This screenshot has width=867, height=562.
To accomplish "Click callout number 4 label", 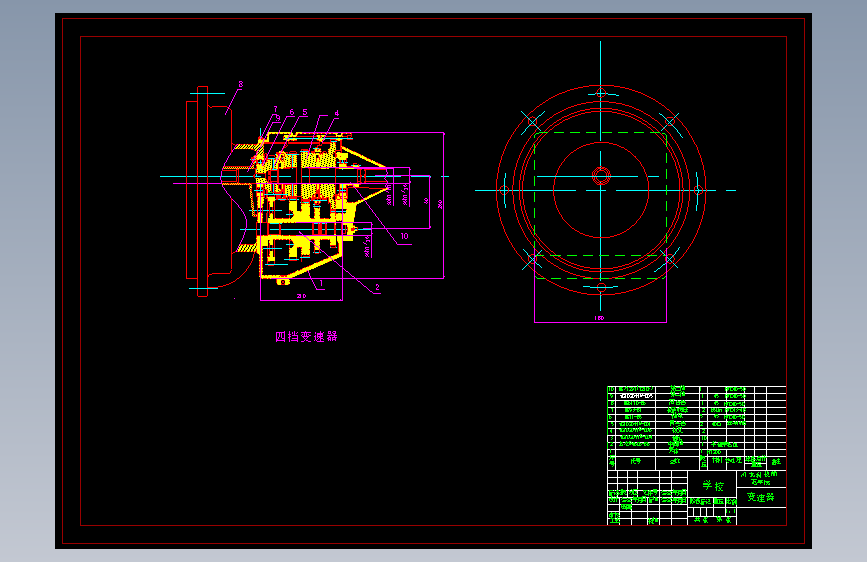I will [x=337, y=113].
